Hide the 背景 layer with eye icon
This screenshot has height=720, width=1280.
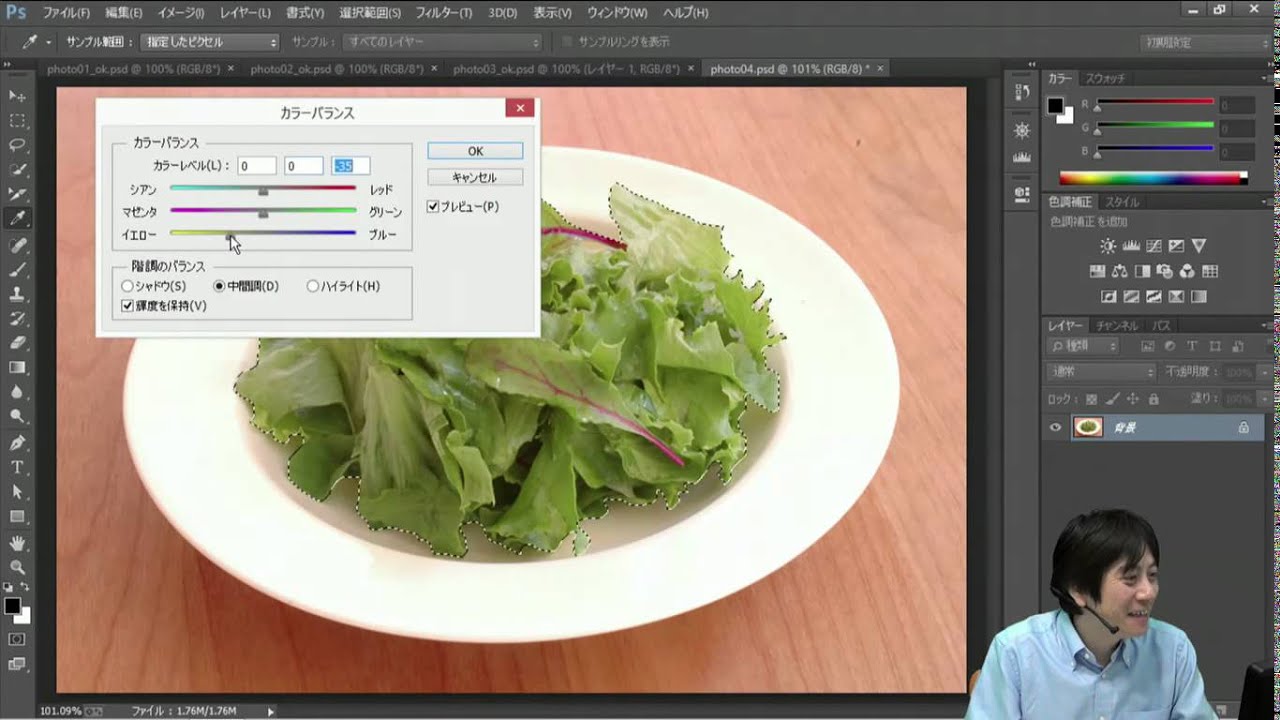(x=1055, y=427)
